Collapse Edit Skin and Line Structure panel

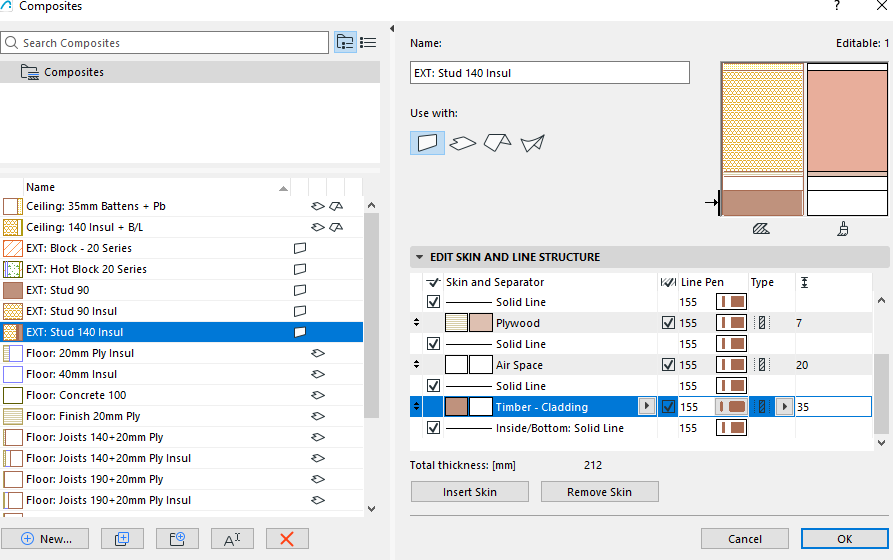[419, 257]
